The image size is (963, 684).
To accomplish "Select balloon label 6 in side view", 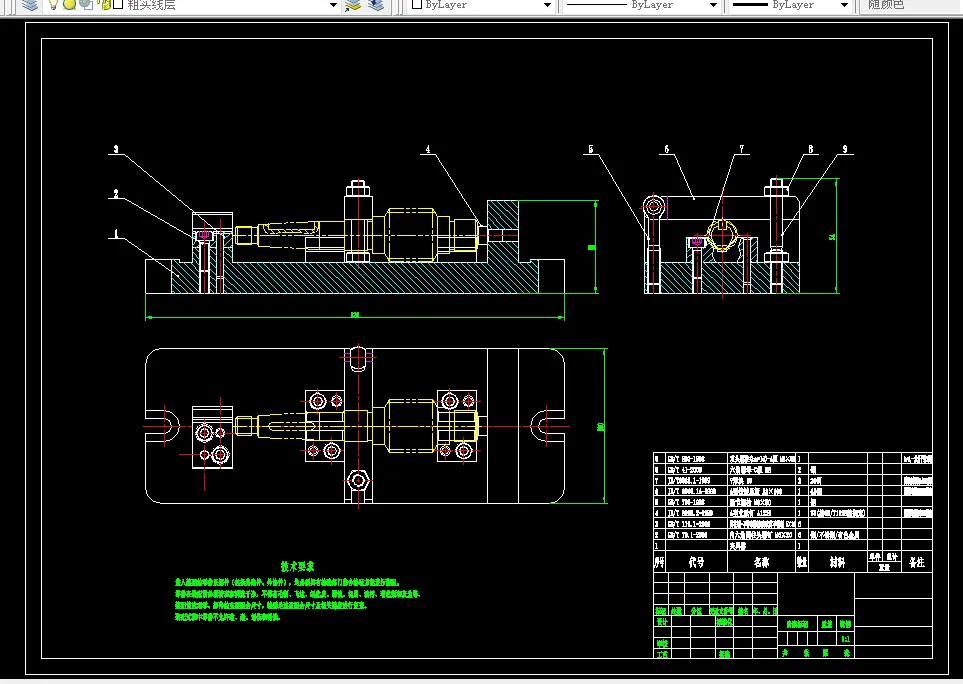I will point(666,149).
